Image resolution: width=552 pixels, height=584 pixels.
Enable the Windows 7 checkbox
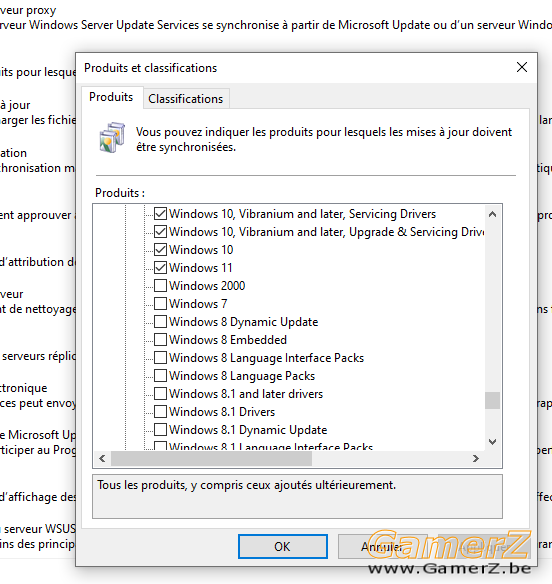pyautogui.click(x=160, y=304)
